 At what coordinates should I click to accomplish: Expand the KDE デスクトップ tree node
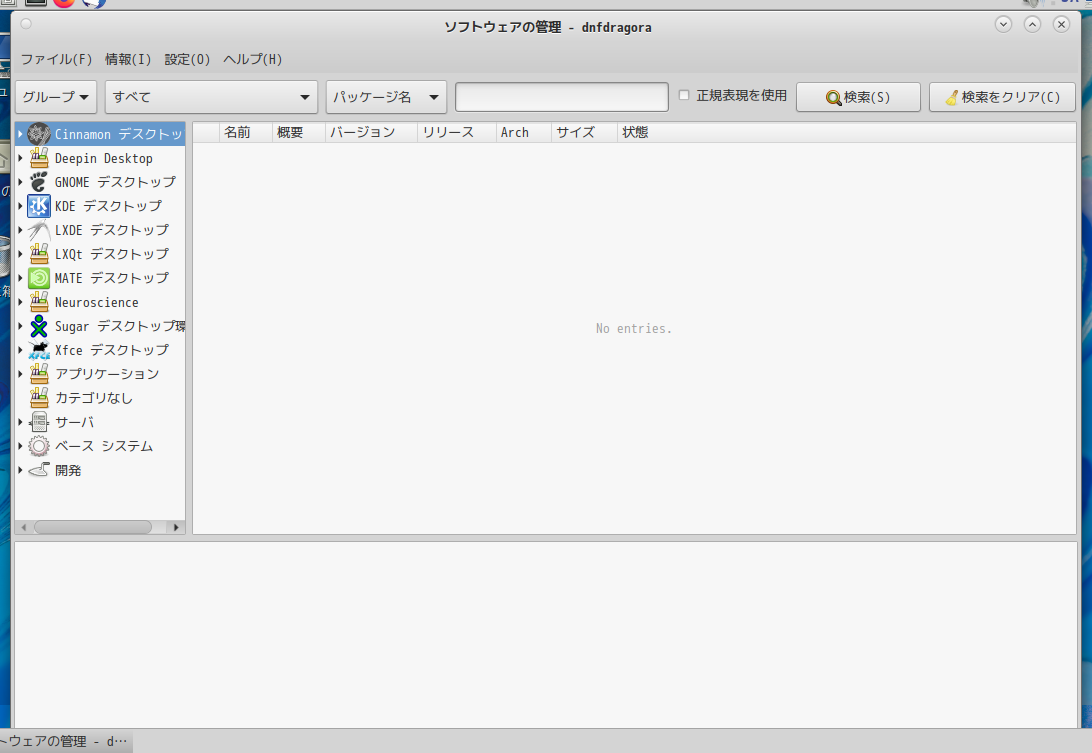(20, 206)
